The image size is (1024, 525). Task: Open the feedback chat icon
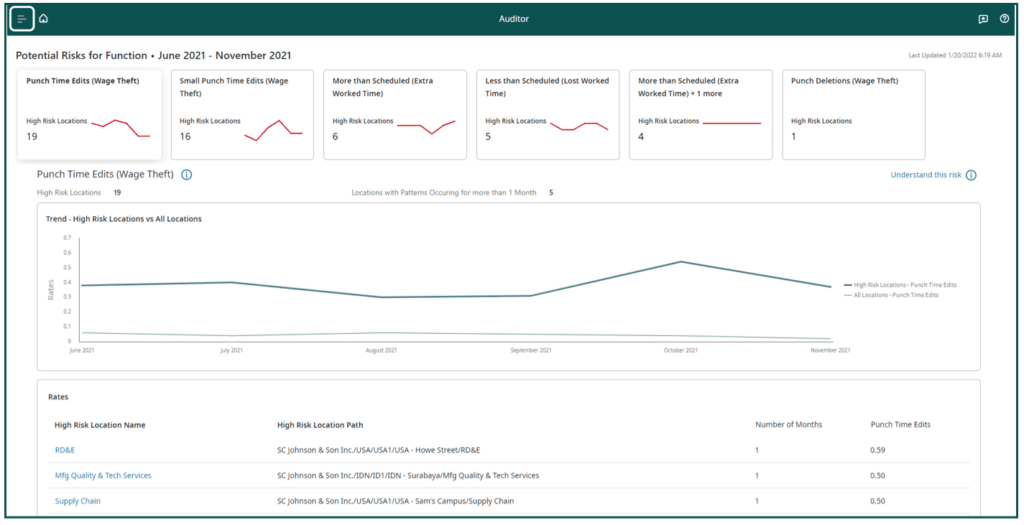[x=983, y=19]
